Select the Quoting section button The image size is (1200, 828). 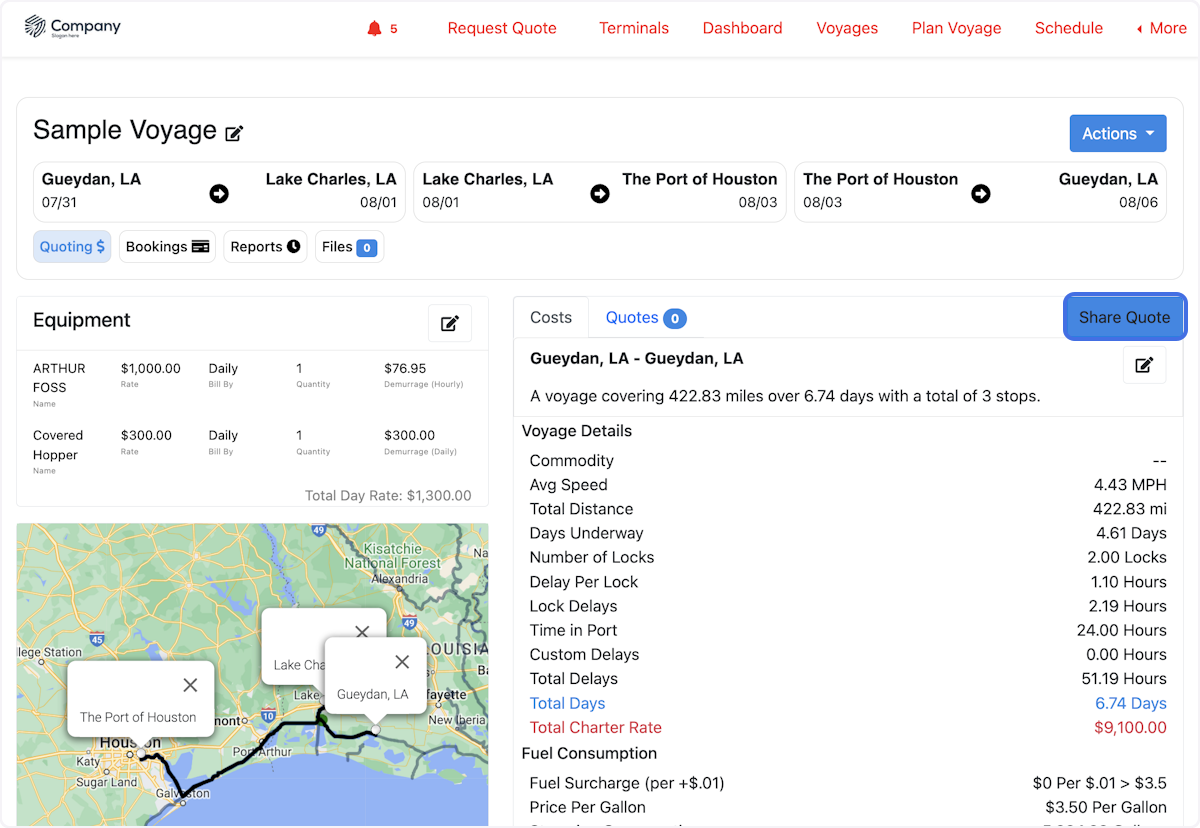[72, 247]
